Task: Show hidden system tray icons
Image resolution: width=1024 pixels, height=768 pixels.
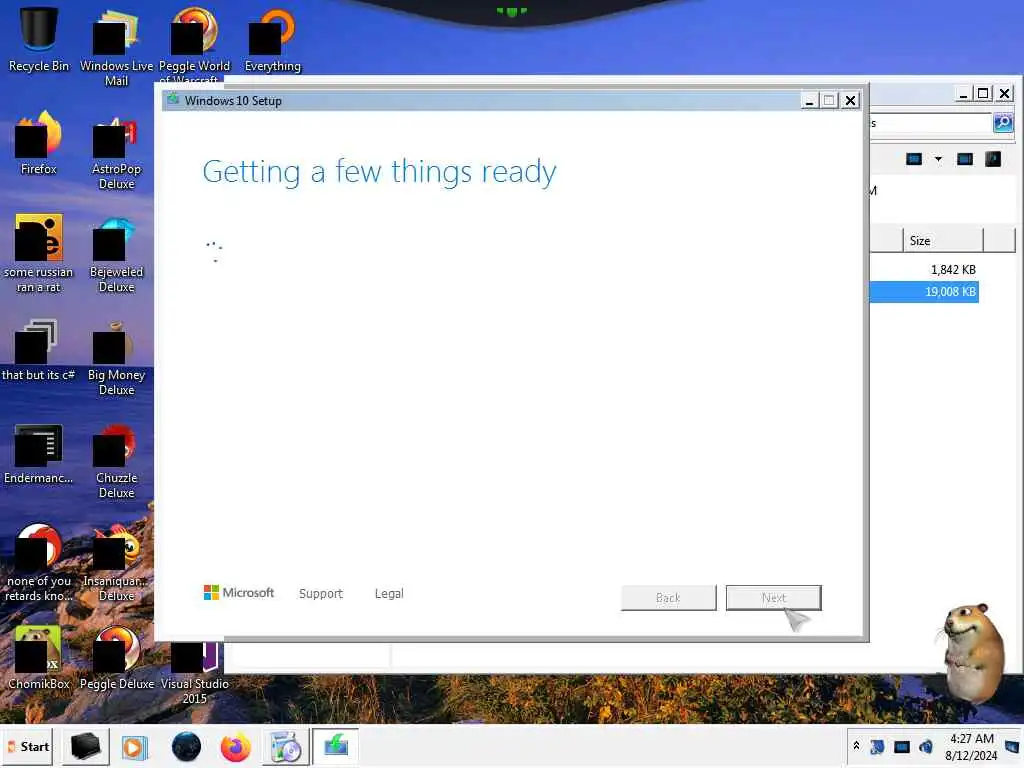Action: (856, 746)
